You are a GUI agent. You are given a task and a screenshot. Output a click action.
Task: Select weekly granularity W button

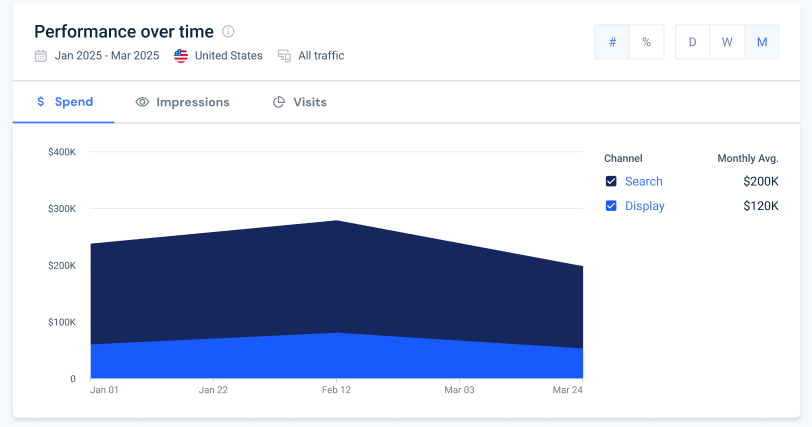tap(727, 42)
